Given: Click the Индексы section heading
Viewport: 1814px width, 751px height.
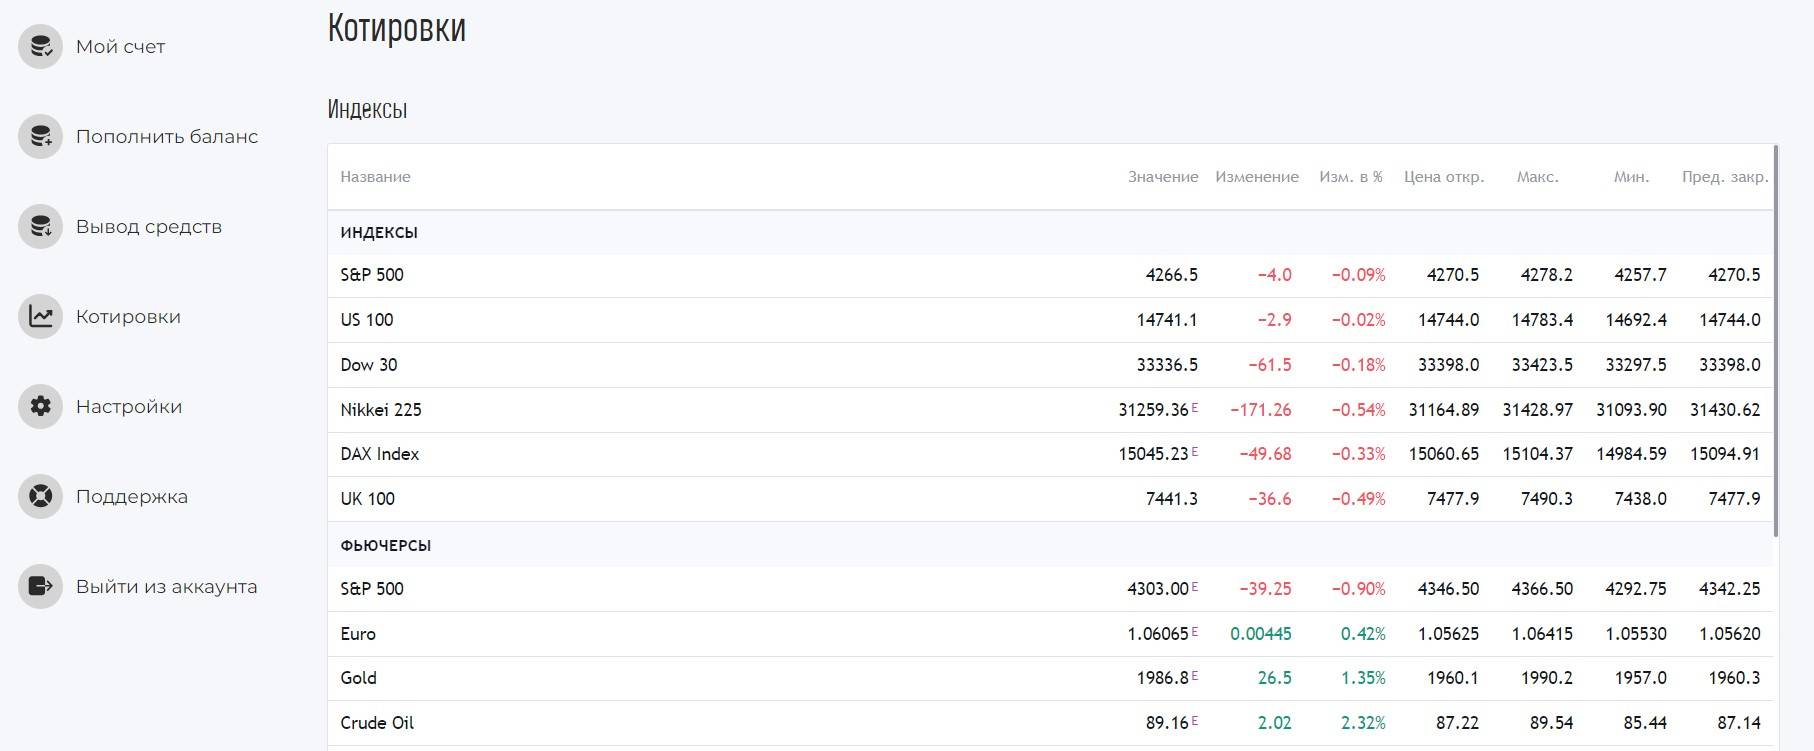Looking at the screenshot, I should (367, 109).
